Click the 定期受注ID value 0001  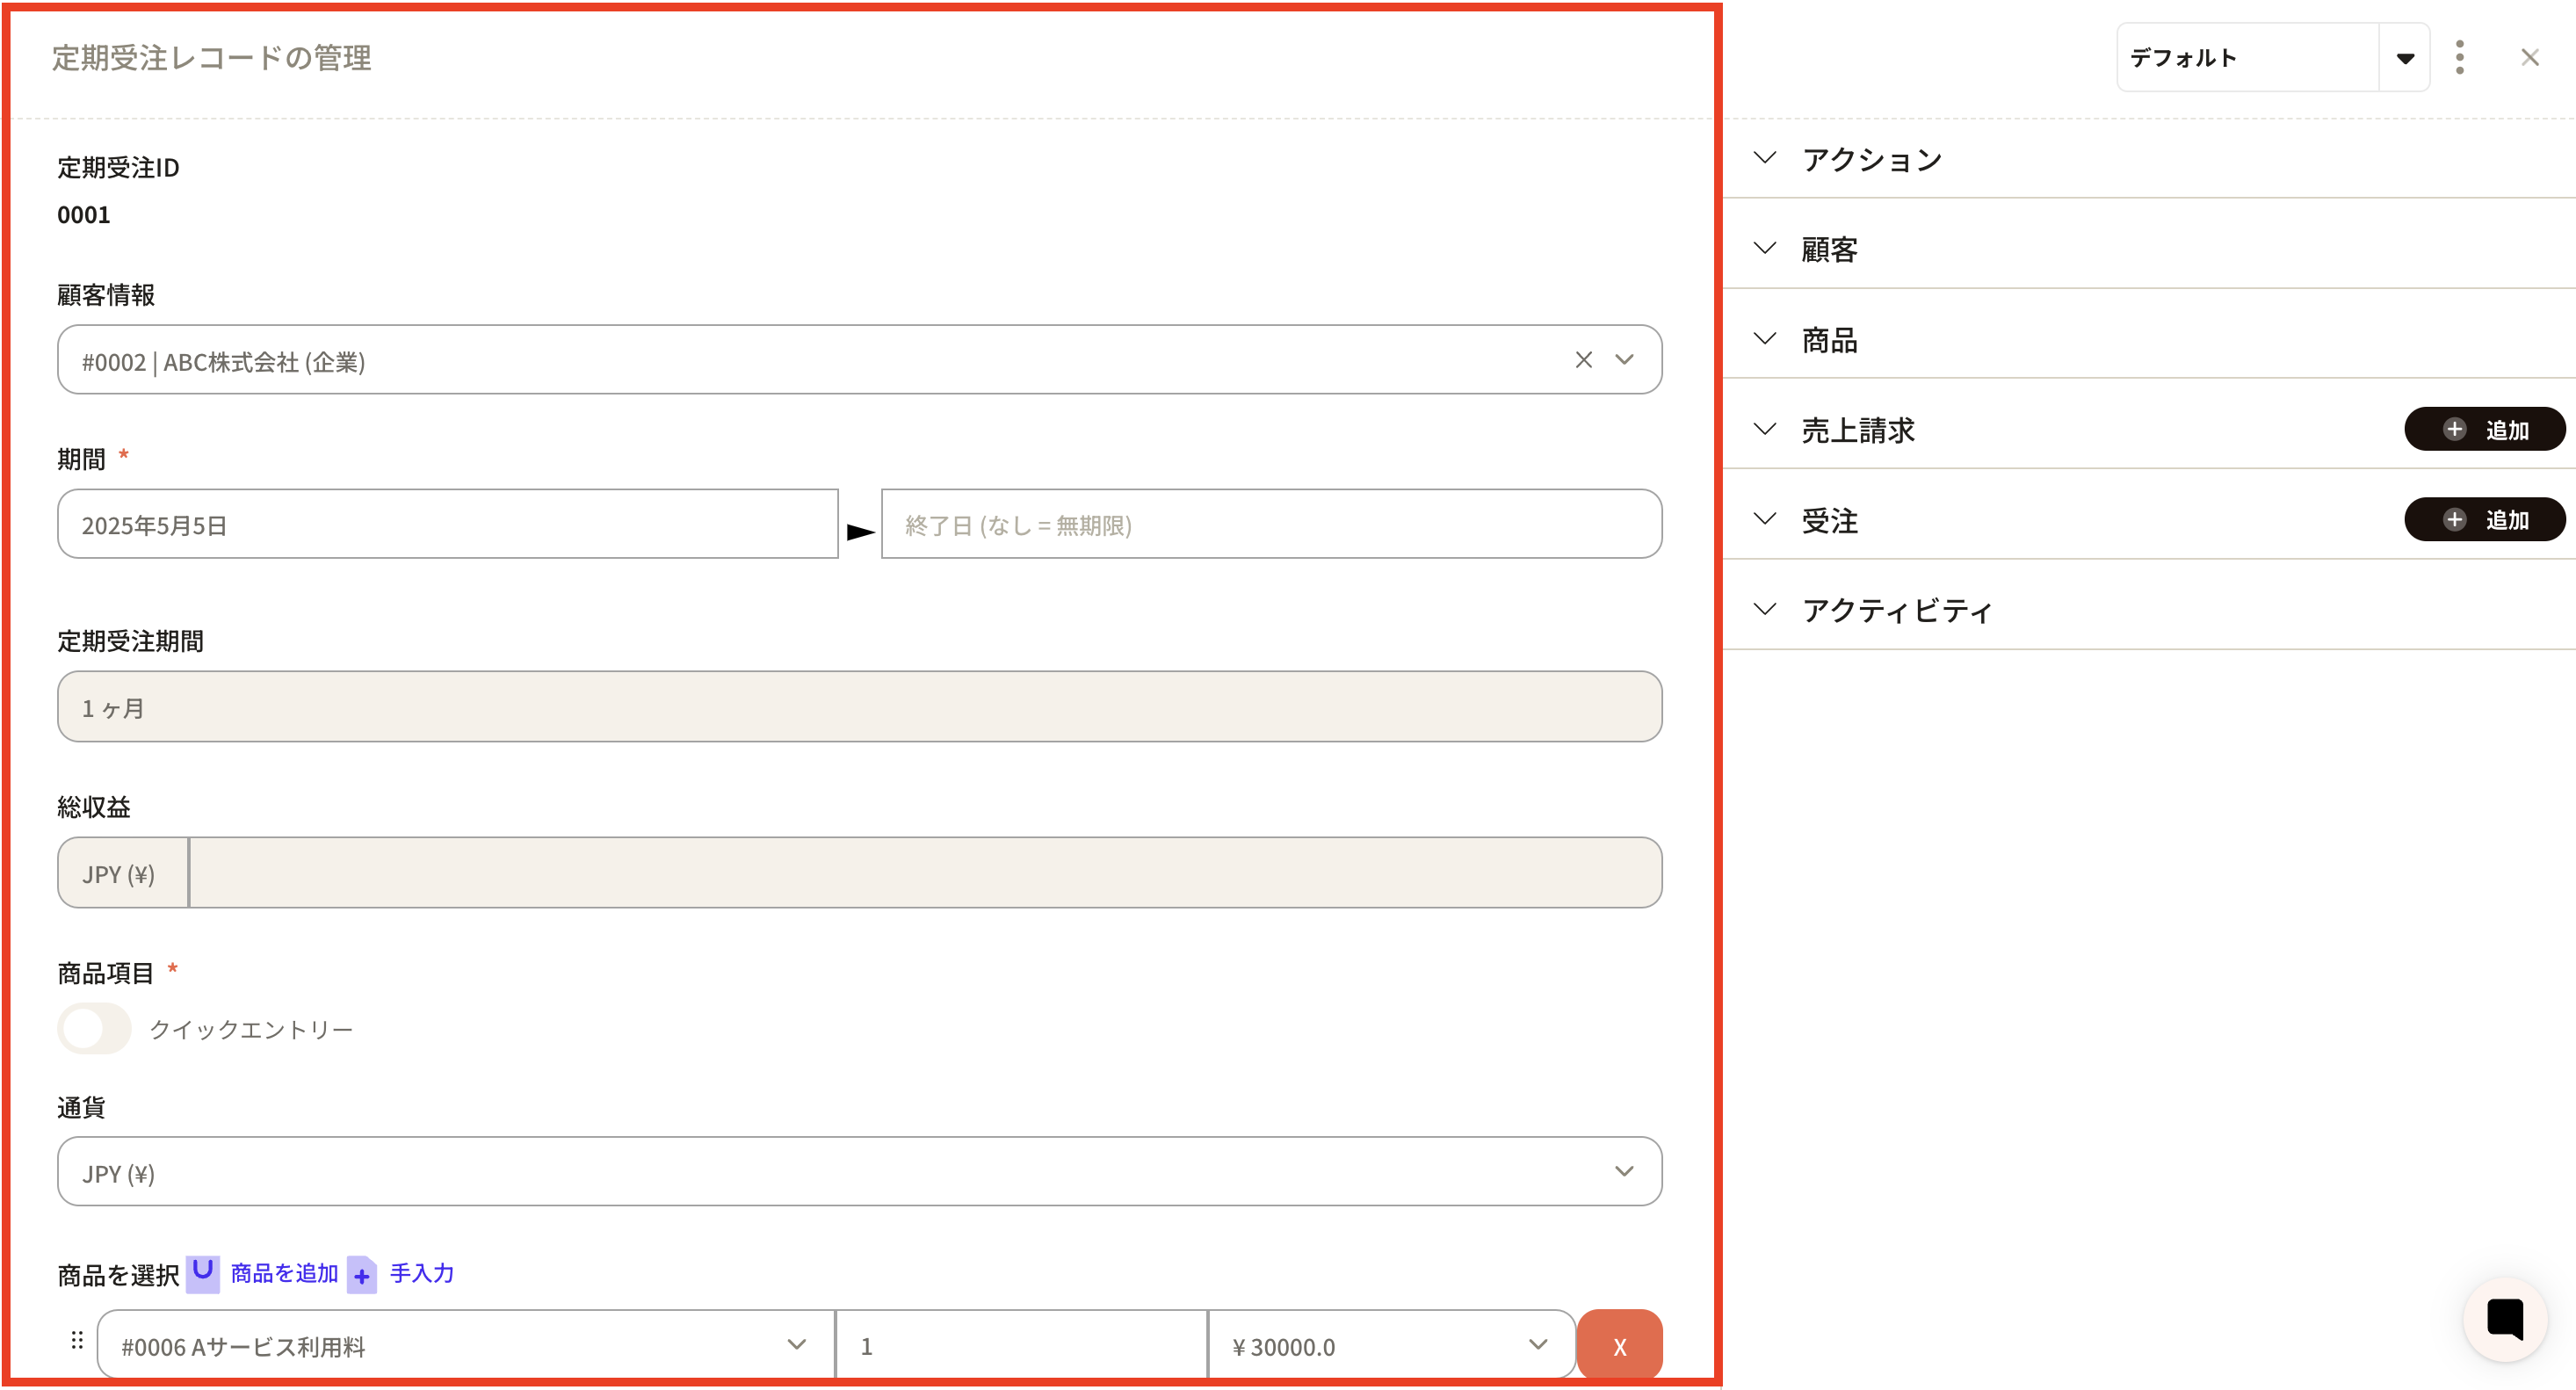tap(83, 214)
